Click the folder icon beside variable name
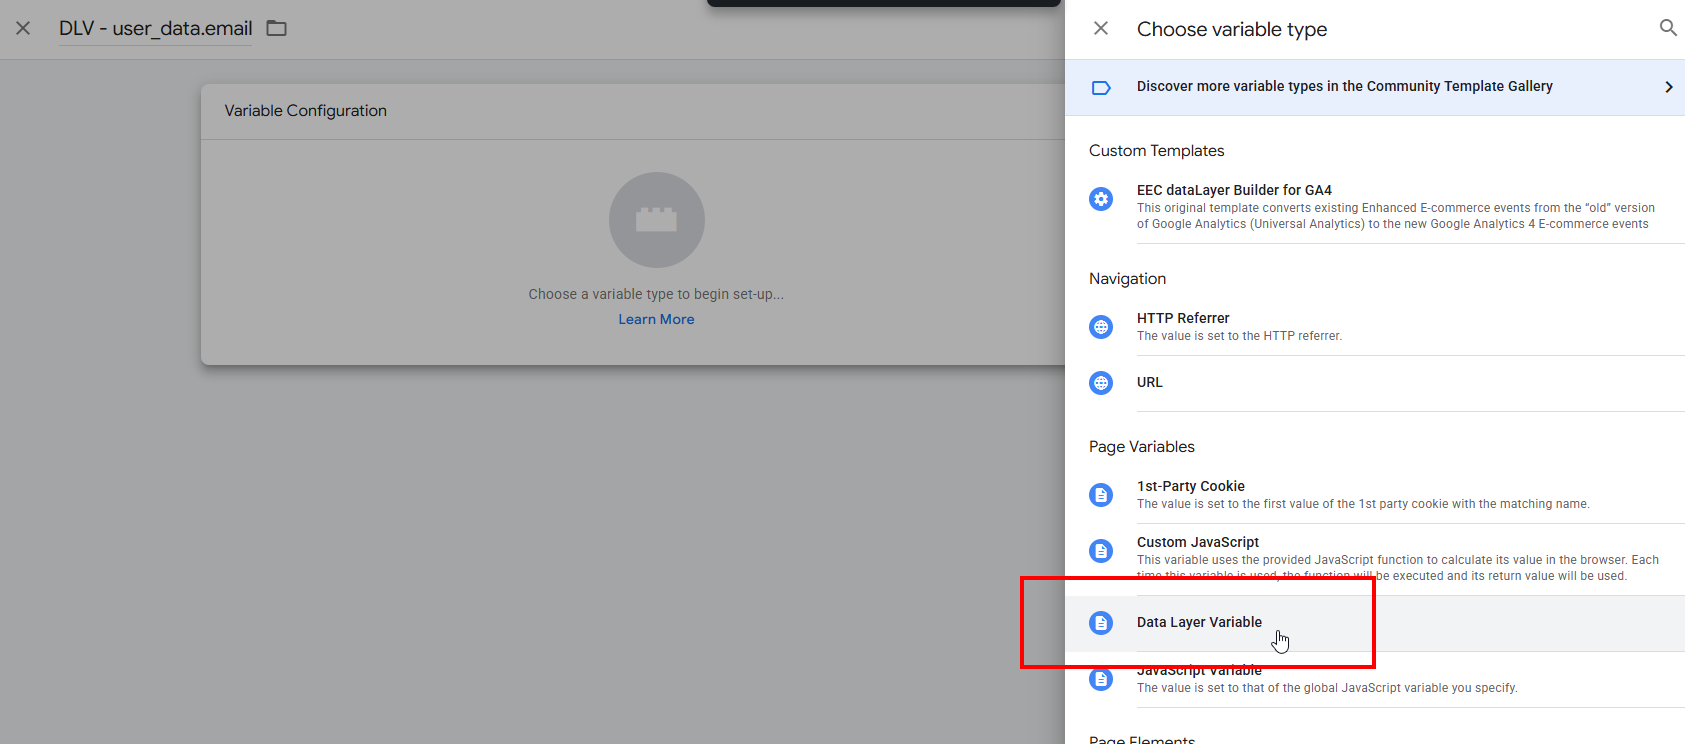Image resolution: width=1685 pixels, height=744 pixels. pyautogui.click(x=277, y=28)
